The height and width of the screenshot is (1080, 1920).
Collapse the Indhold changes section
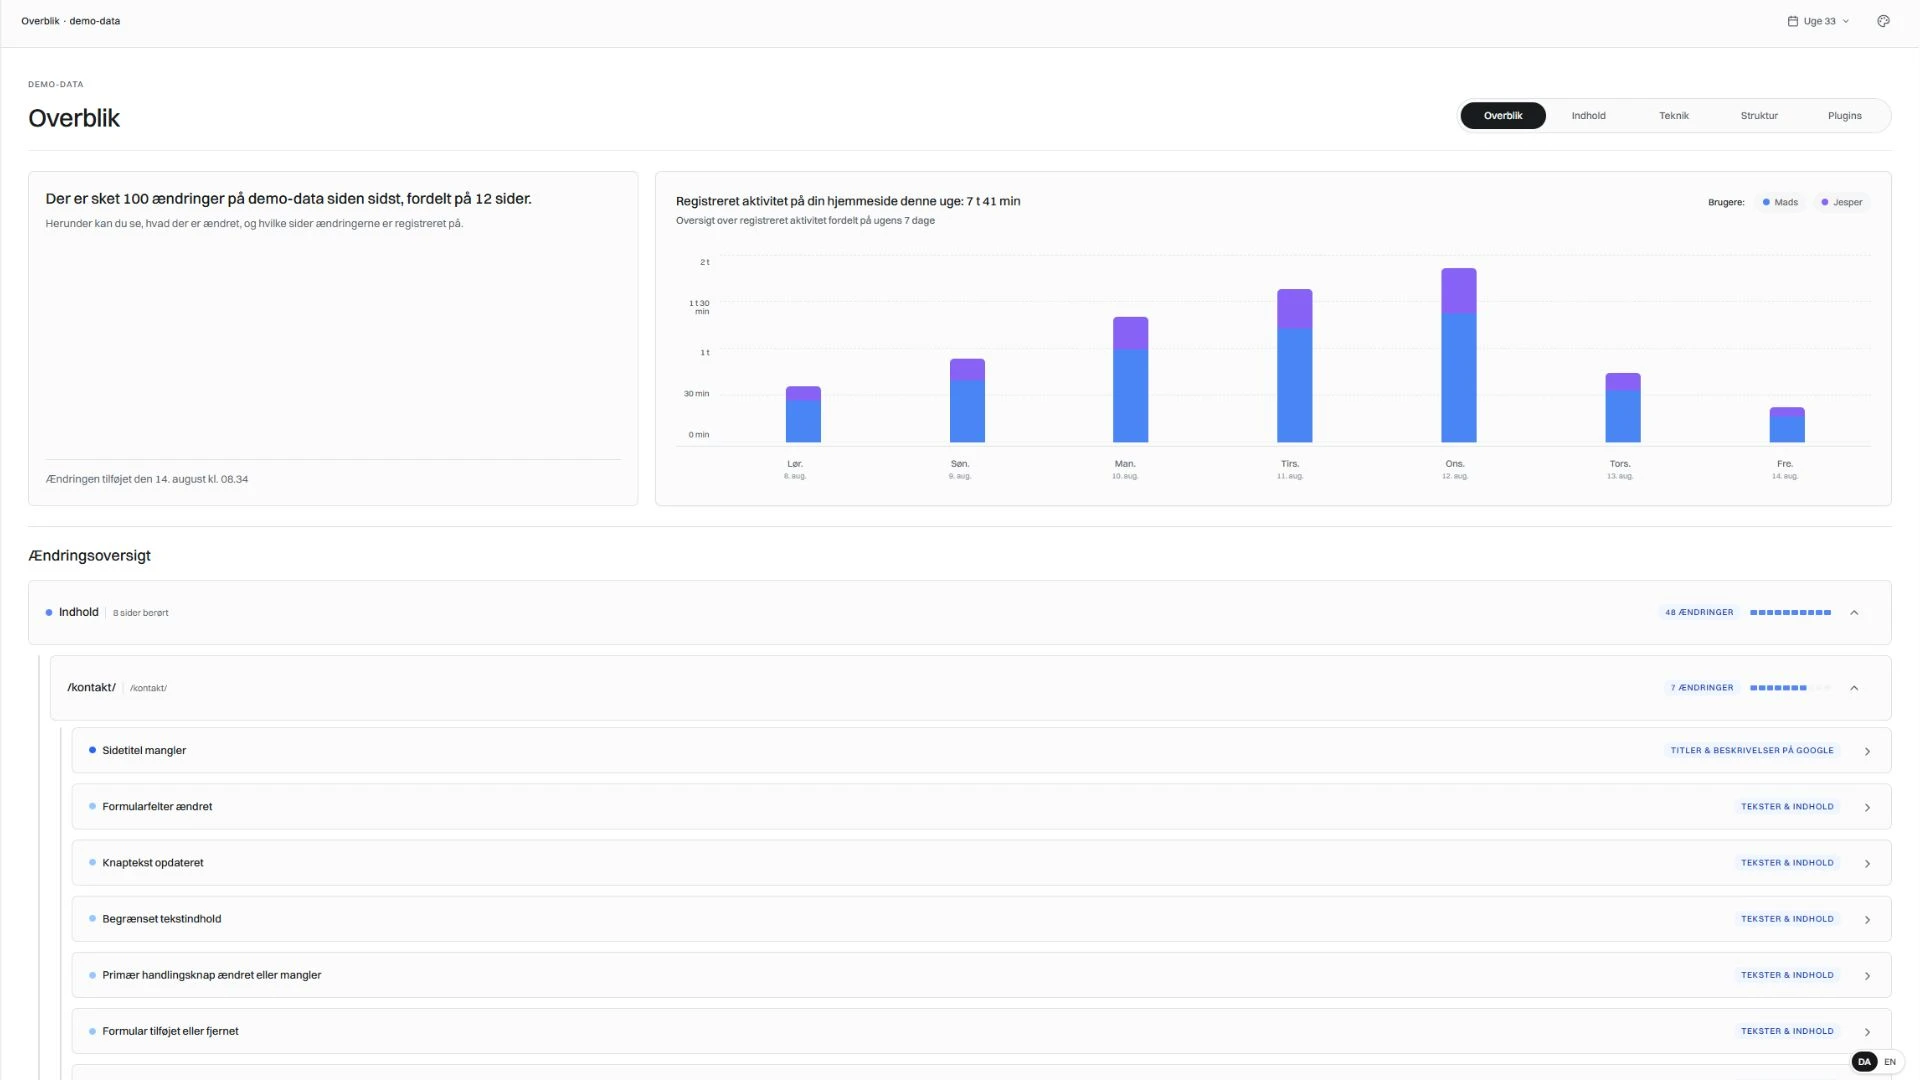coord(1854,613)
